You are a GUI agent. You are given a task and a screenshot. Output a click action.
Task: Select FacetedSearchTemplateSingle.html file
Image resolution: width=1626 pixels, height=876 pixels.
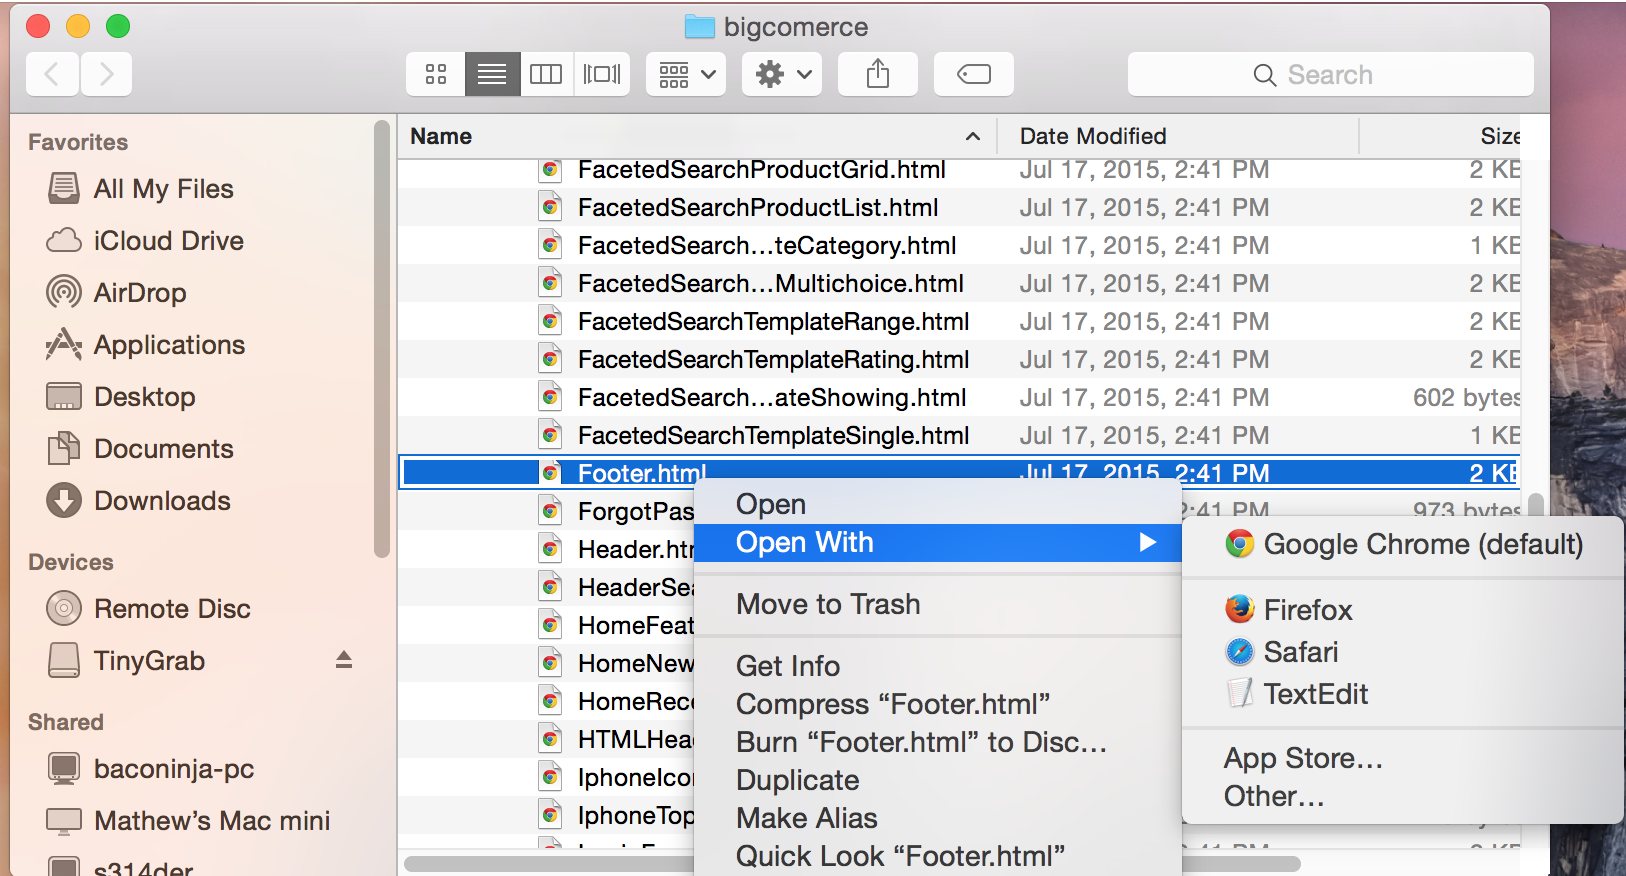774,436
